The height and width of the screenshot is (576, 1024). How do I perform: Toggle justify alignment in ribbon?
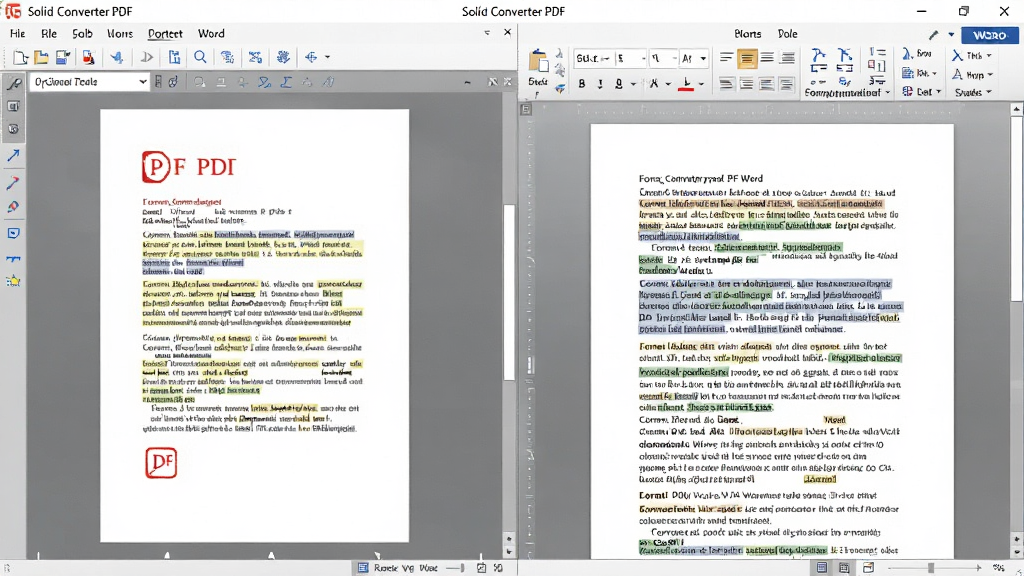(x=788, y=59)
